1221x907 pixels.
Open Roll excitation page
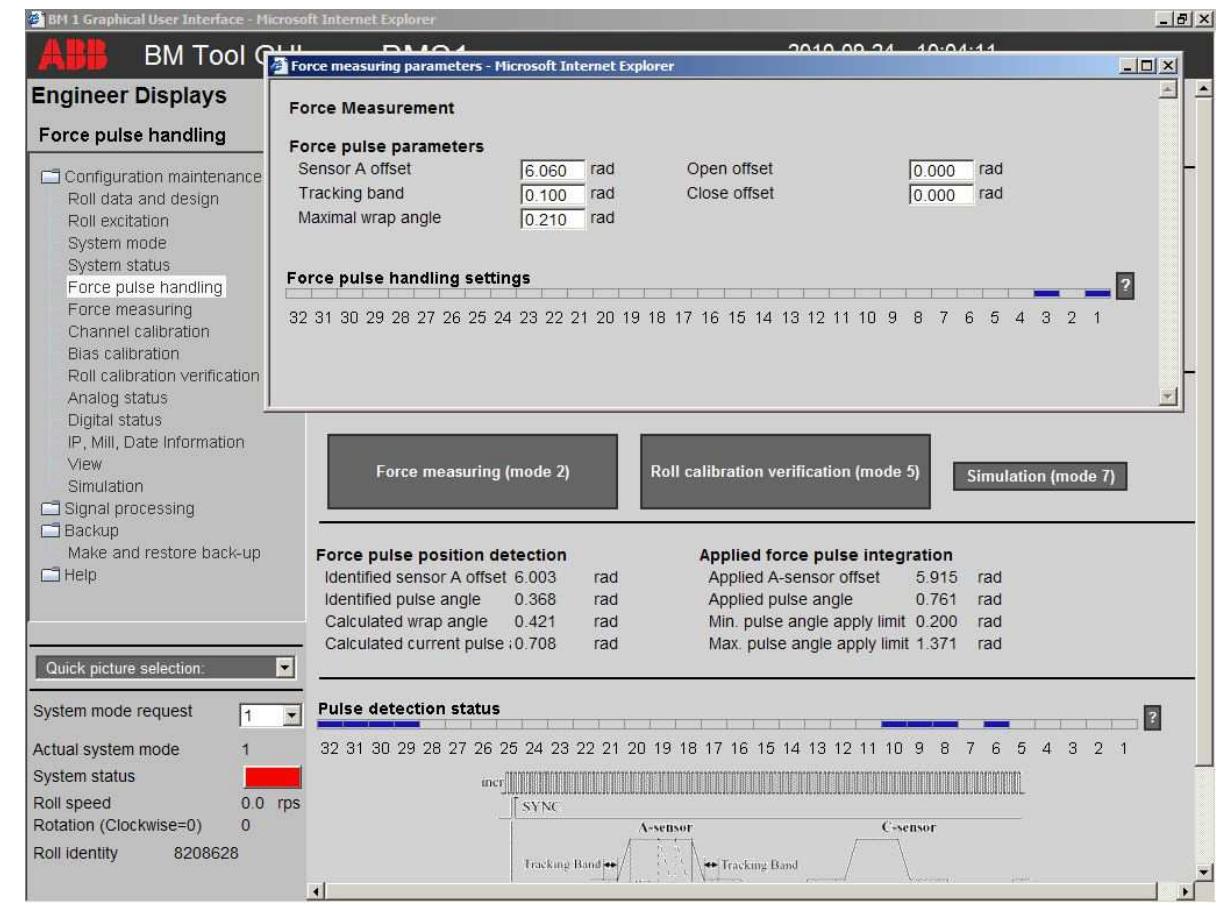[118, 221]
